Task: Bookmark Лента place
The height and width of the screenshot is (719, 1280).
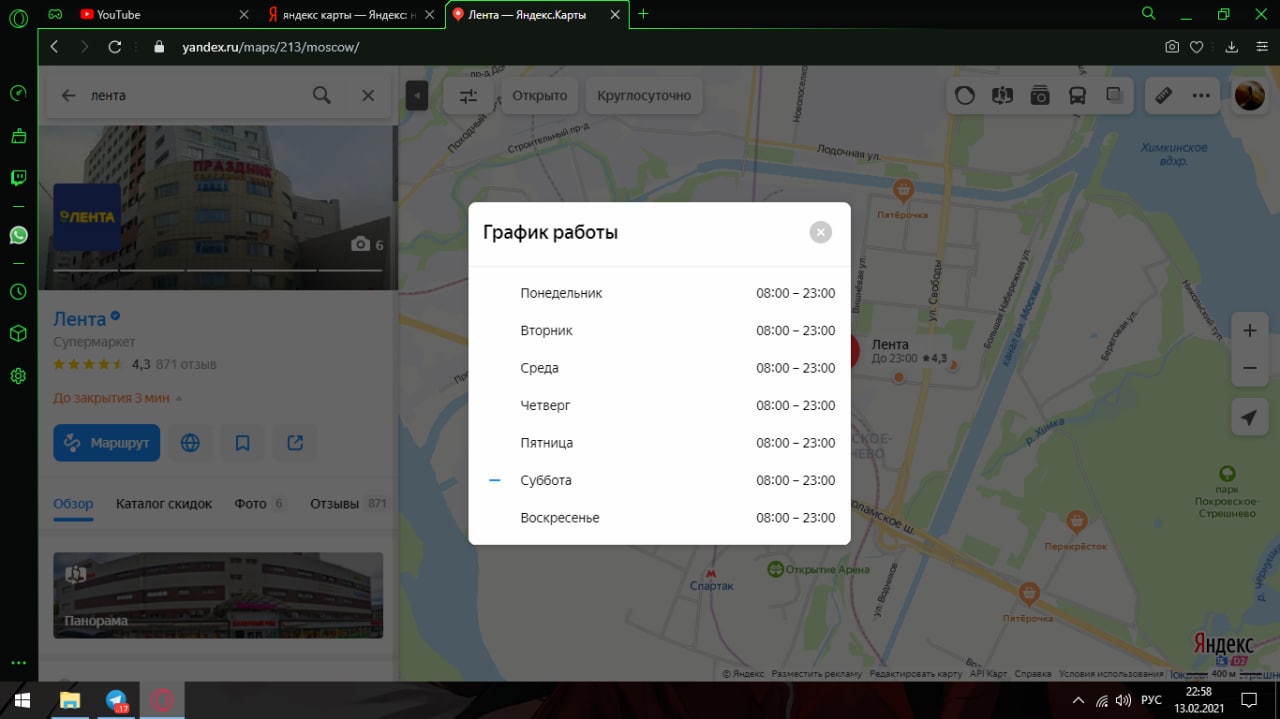Action: [x=242, y=442]
